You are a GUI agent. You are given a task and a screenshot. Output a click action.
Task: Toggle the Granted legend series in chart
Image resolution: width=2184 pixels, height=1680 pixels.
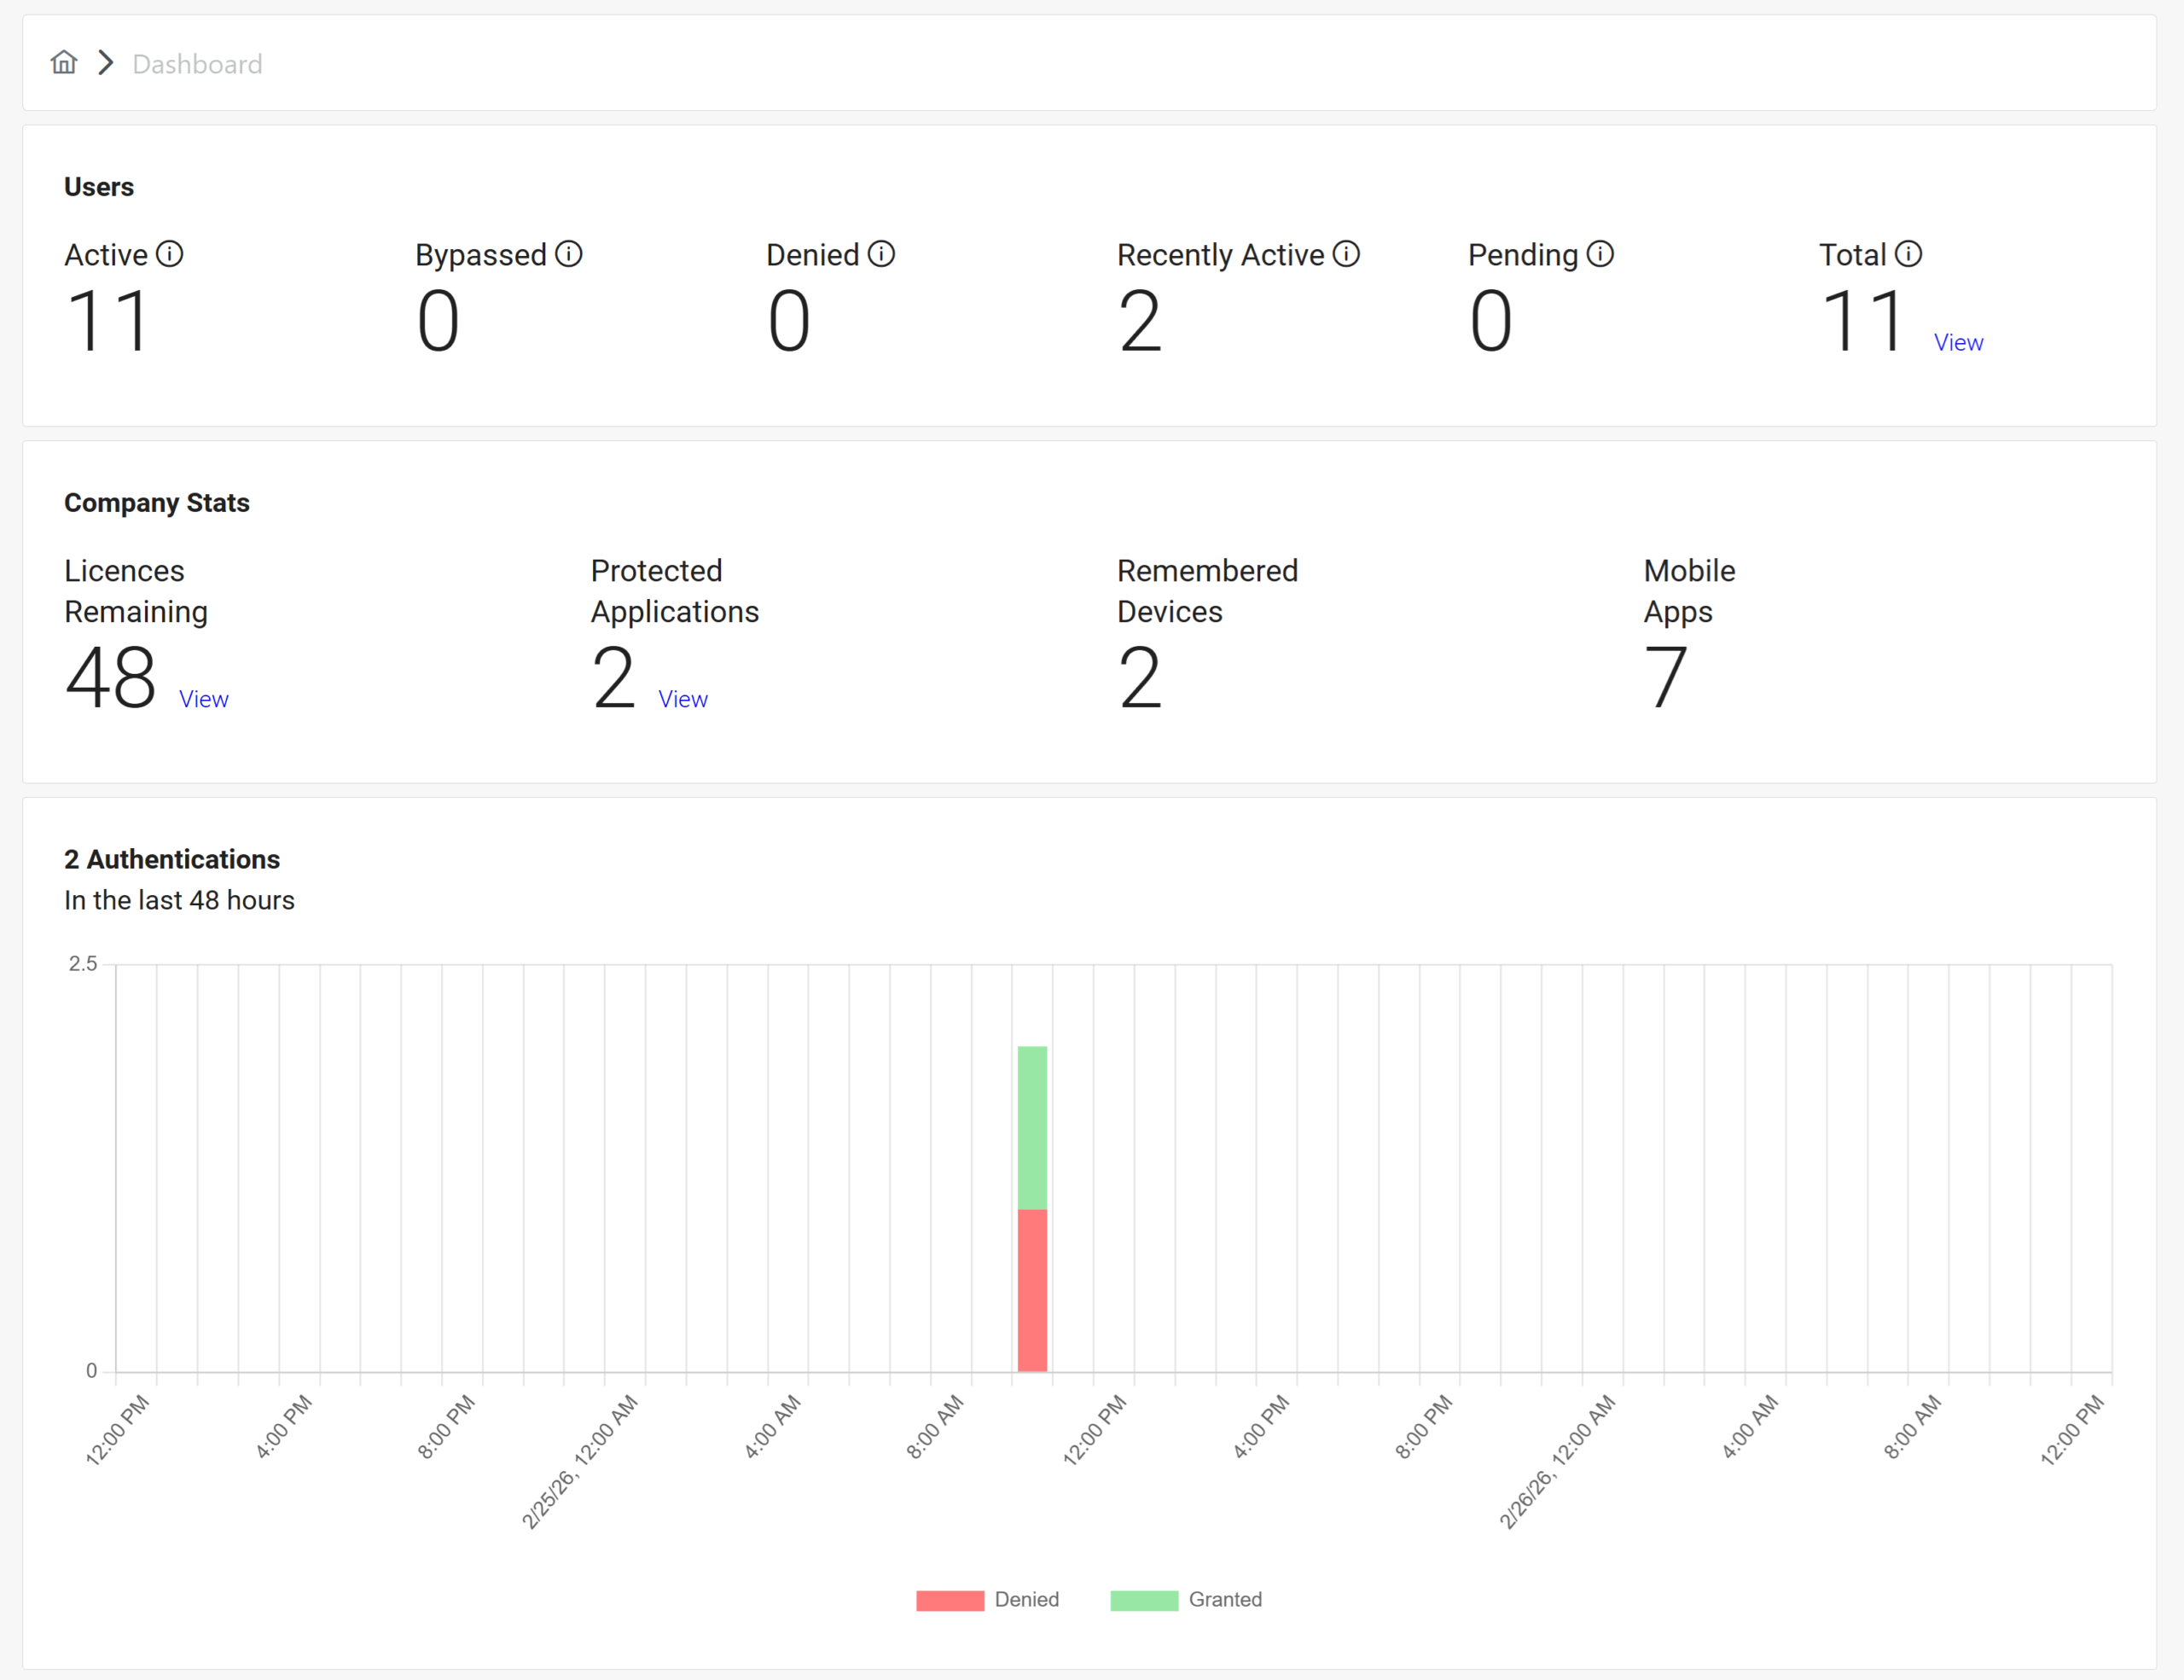(1225, 1599)
